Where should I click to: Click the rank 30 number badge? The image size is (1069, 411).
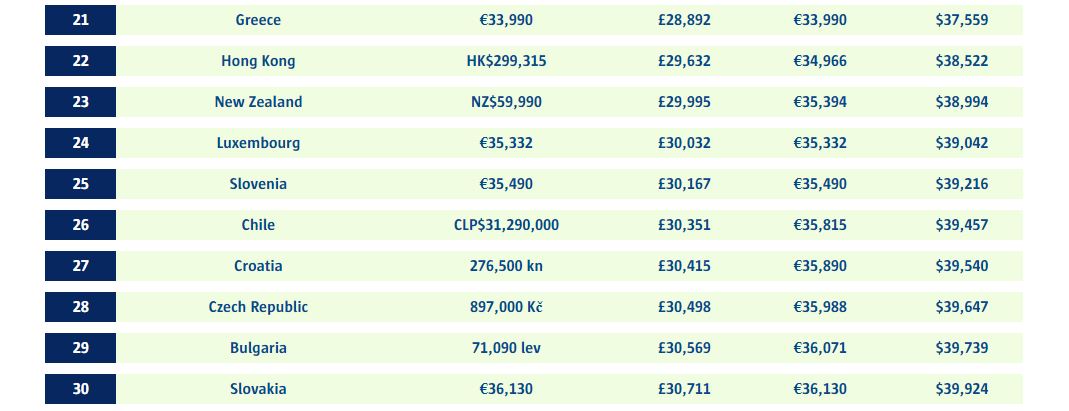coord(80,389)
